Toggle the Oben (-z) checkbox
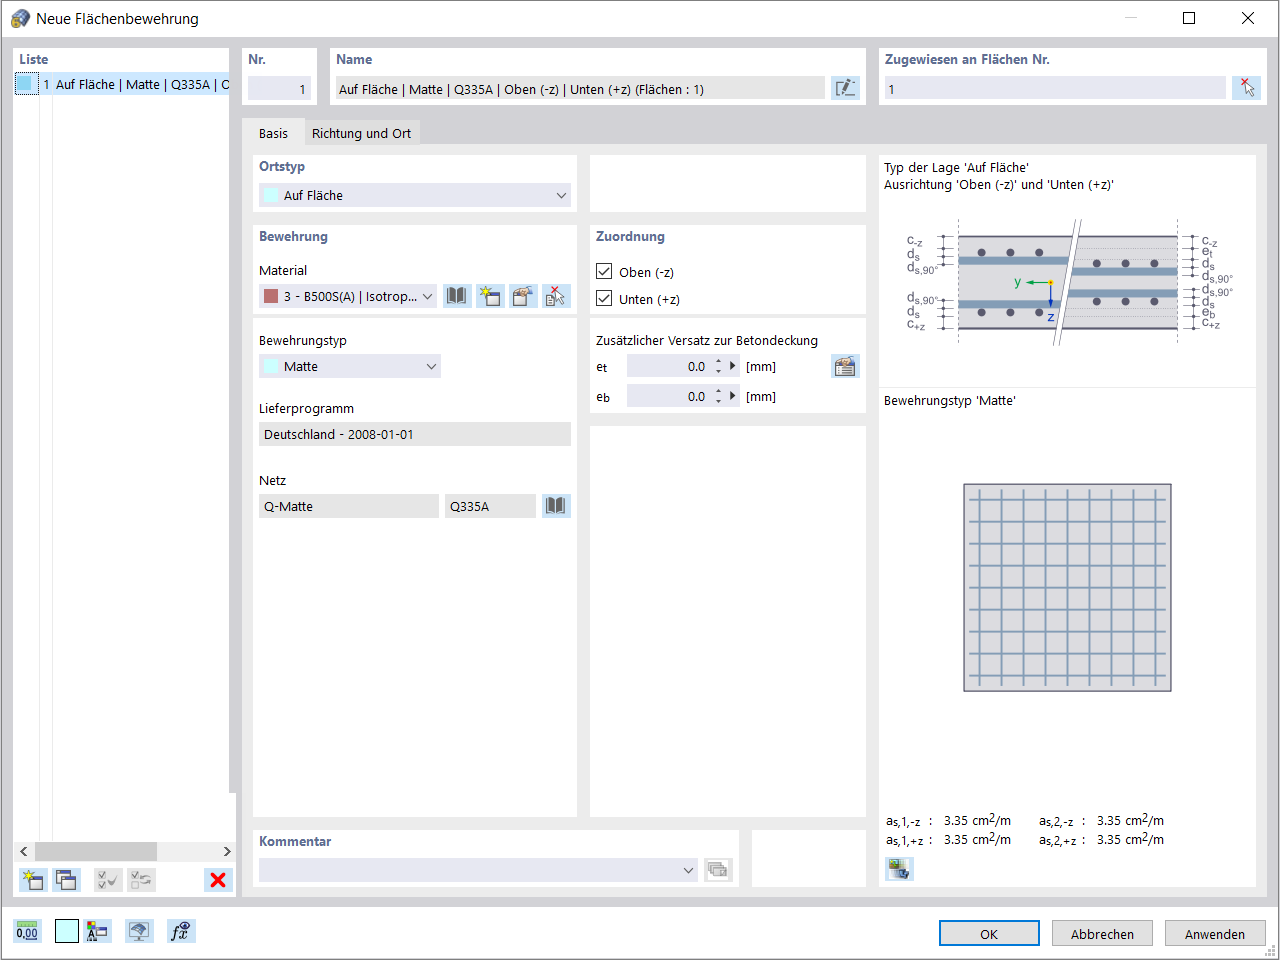1280x960 pixels. pyautogui.click(x=604, y=271)
